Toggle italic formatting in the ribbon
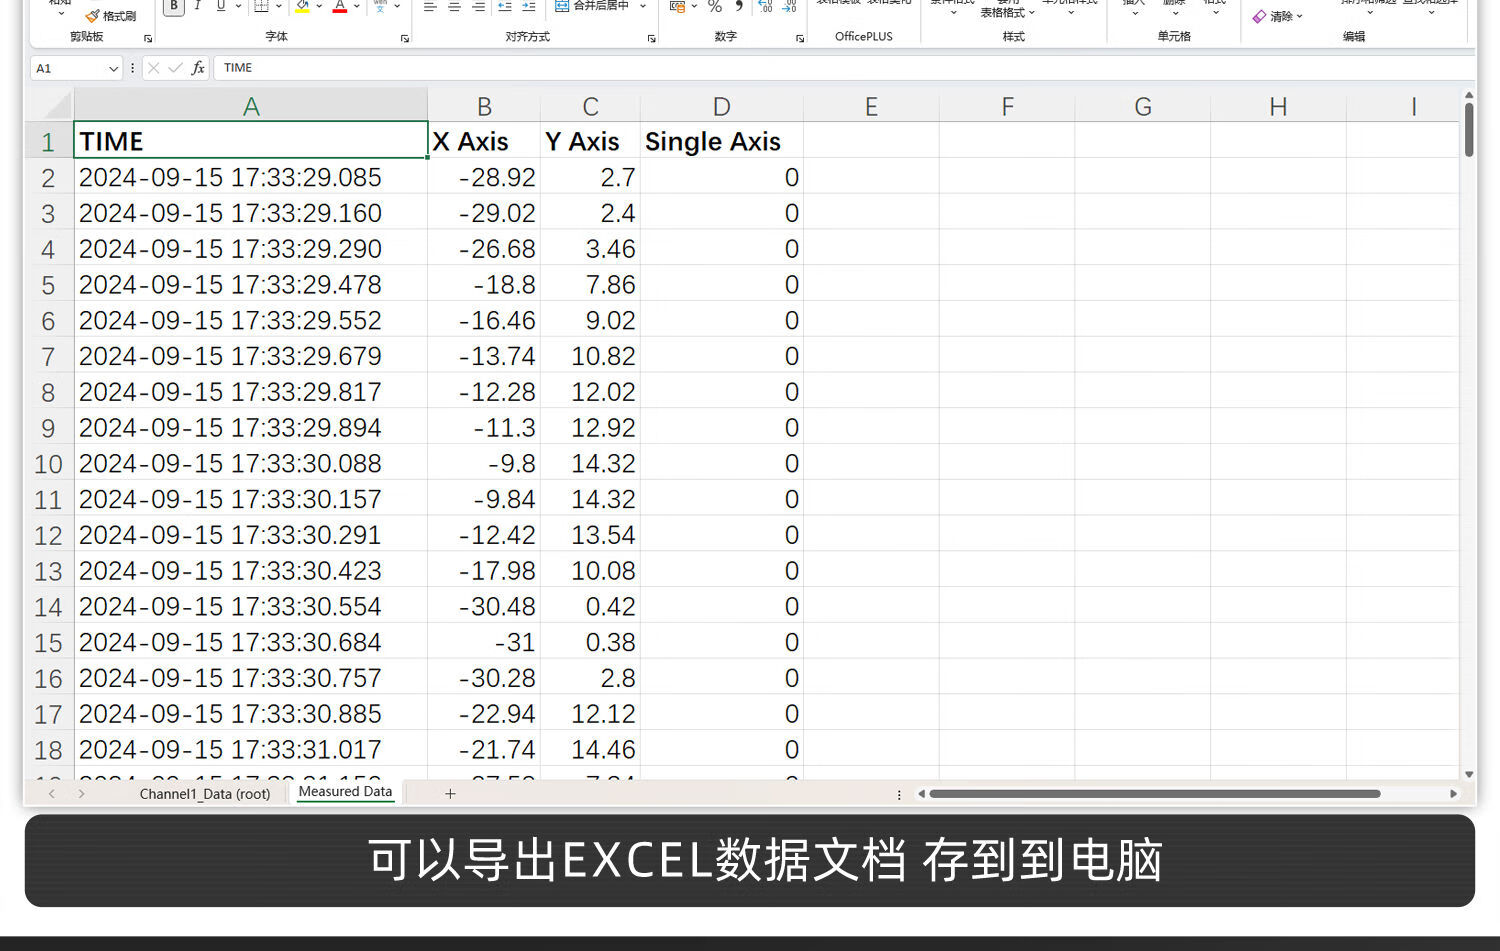This screenshot has width=1500, height=951. [x=198, y=7]
